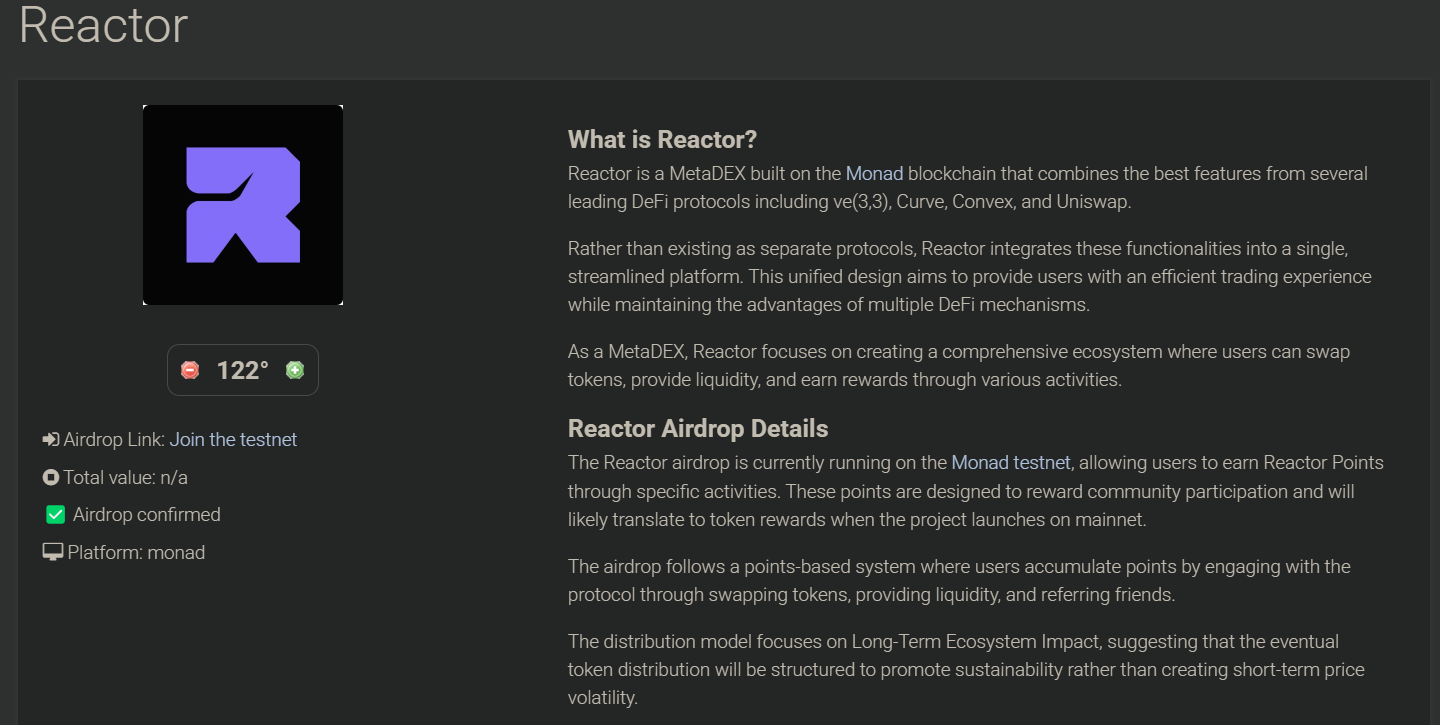Click the monitor icon beside Platform
This screenshot has width=1440, height=725.
point(53,552)
